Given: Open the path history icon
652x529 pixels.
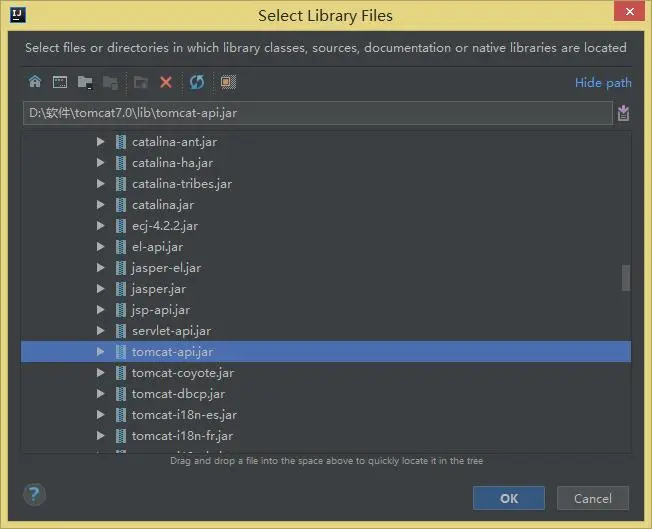Looking at the screenshot, I should coord(623,113).
